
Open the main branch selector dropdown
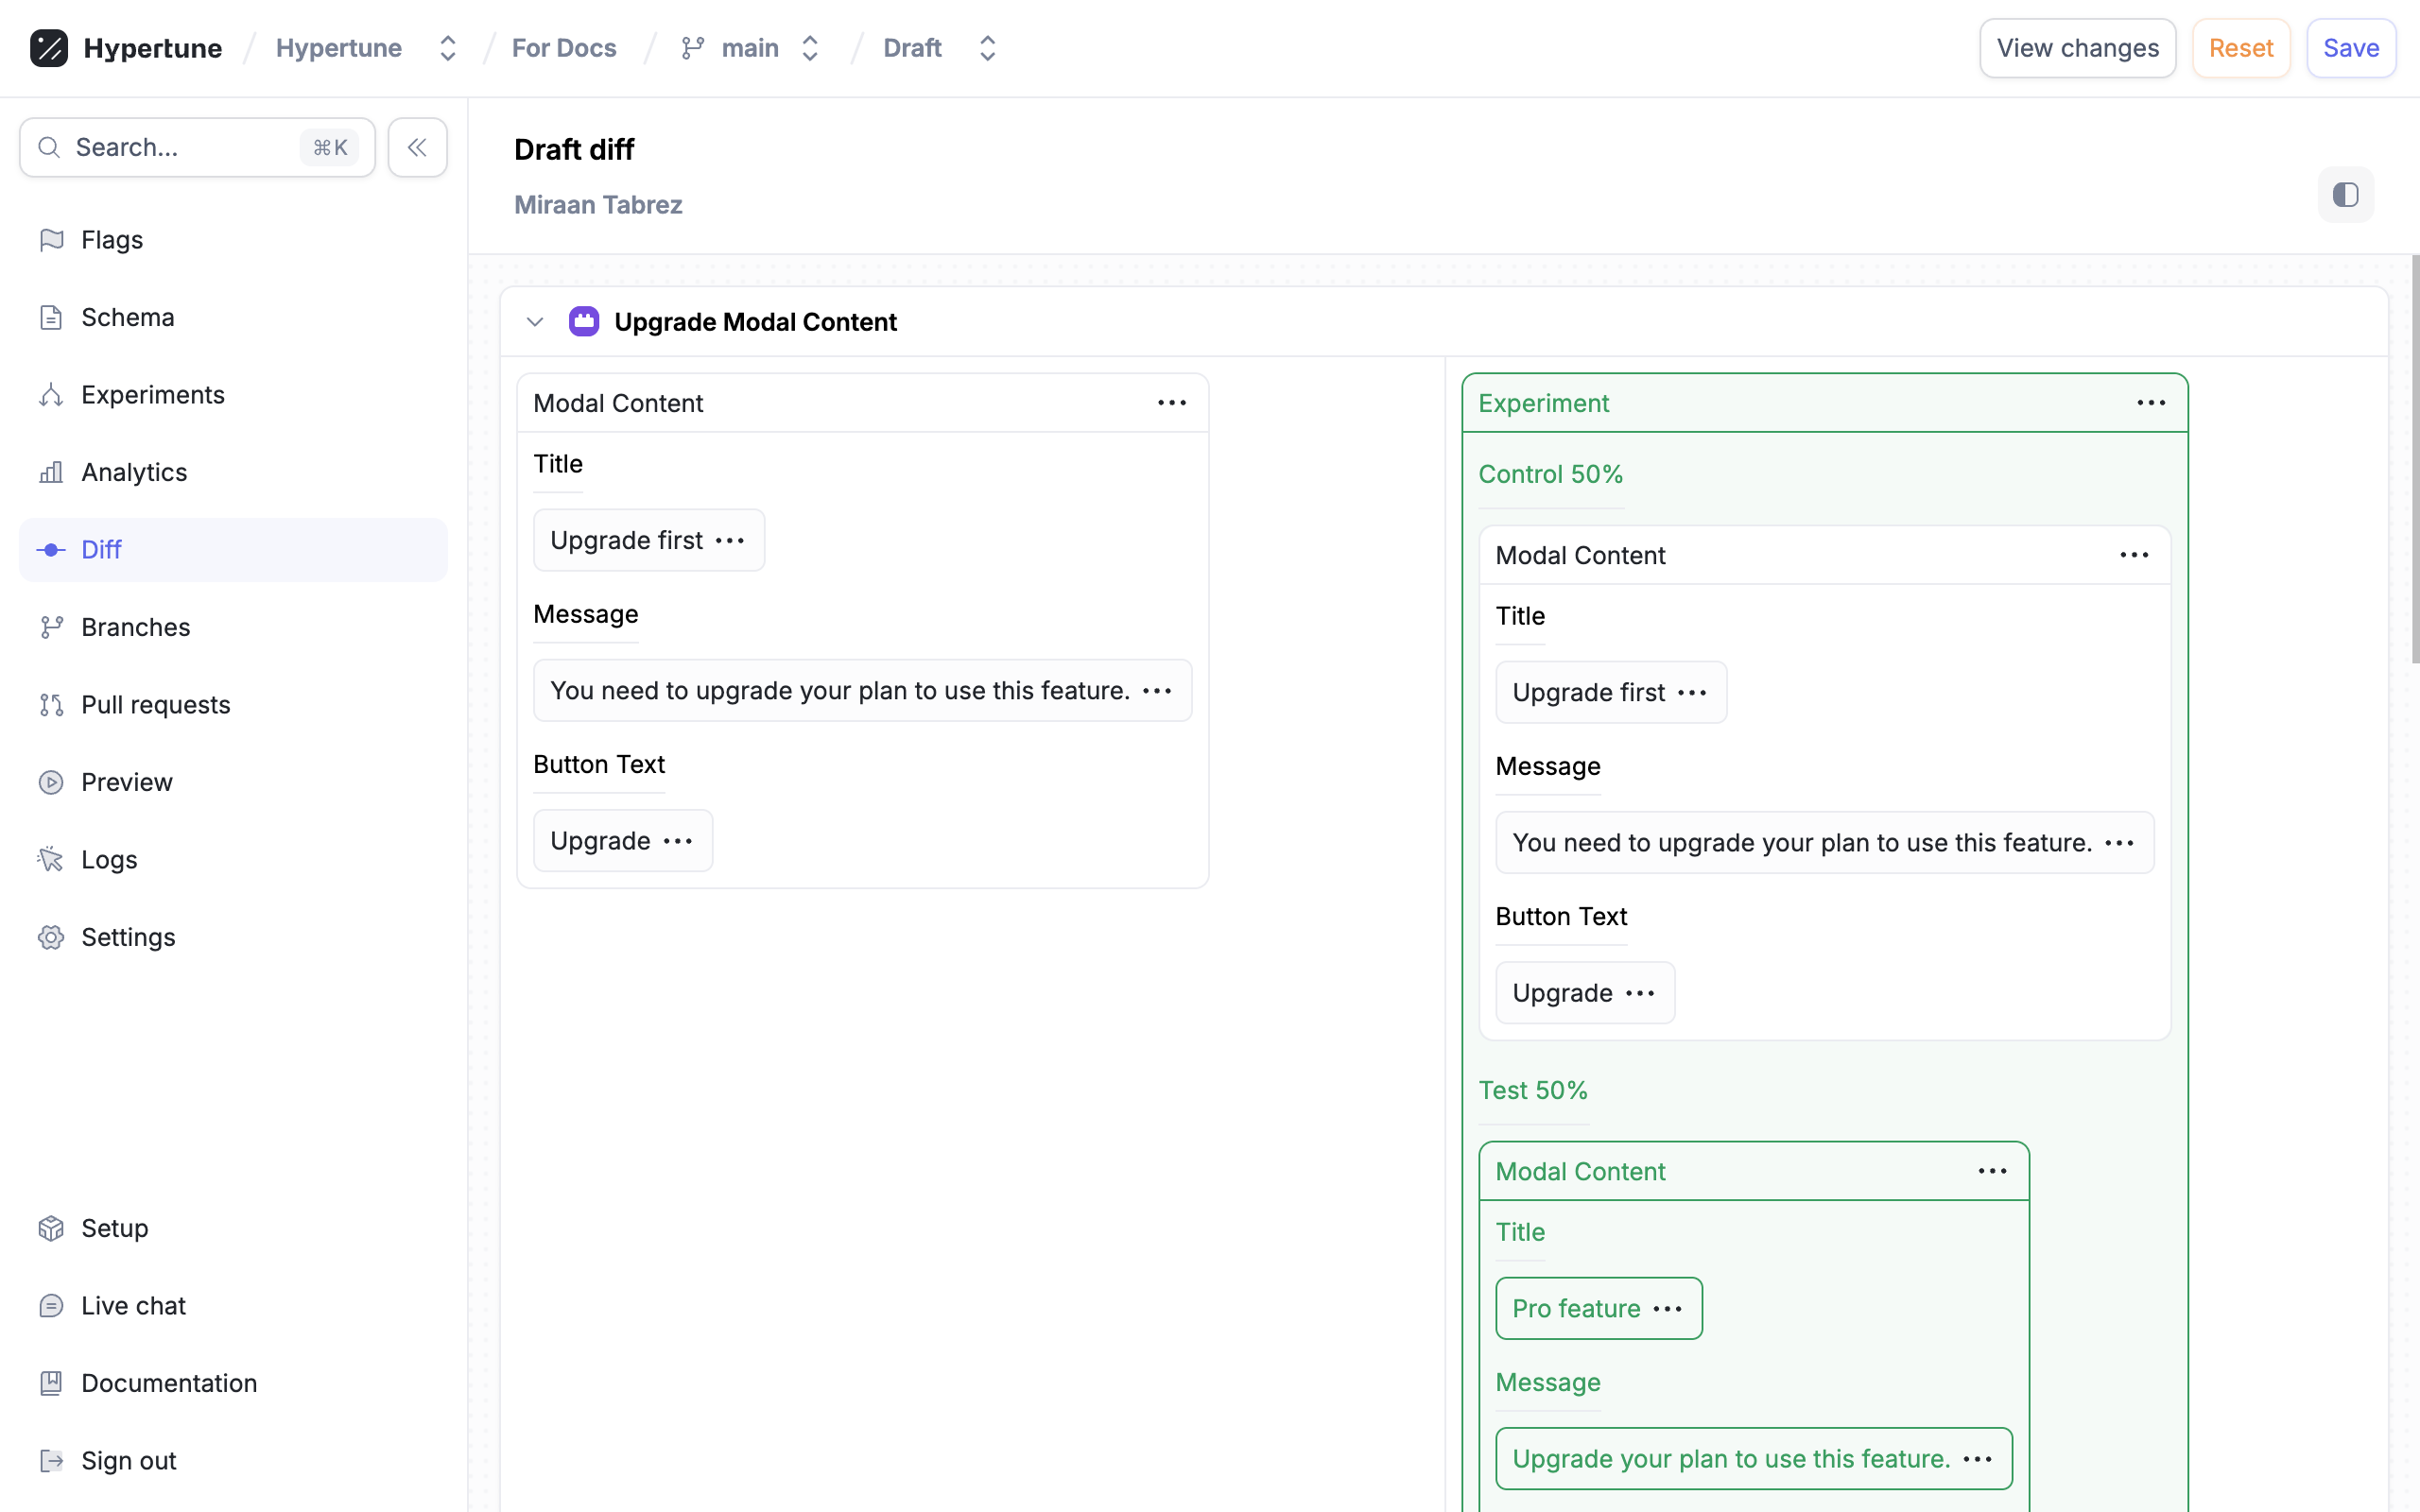[x=810, y=48]
